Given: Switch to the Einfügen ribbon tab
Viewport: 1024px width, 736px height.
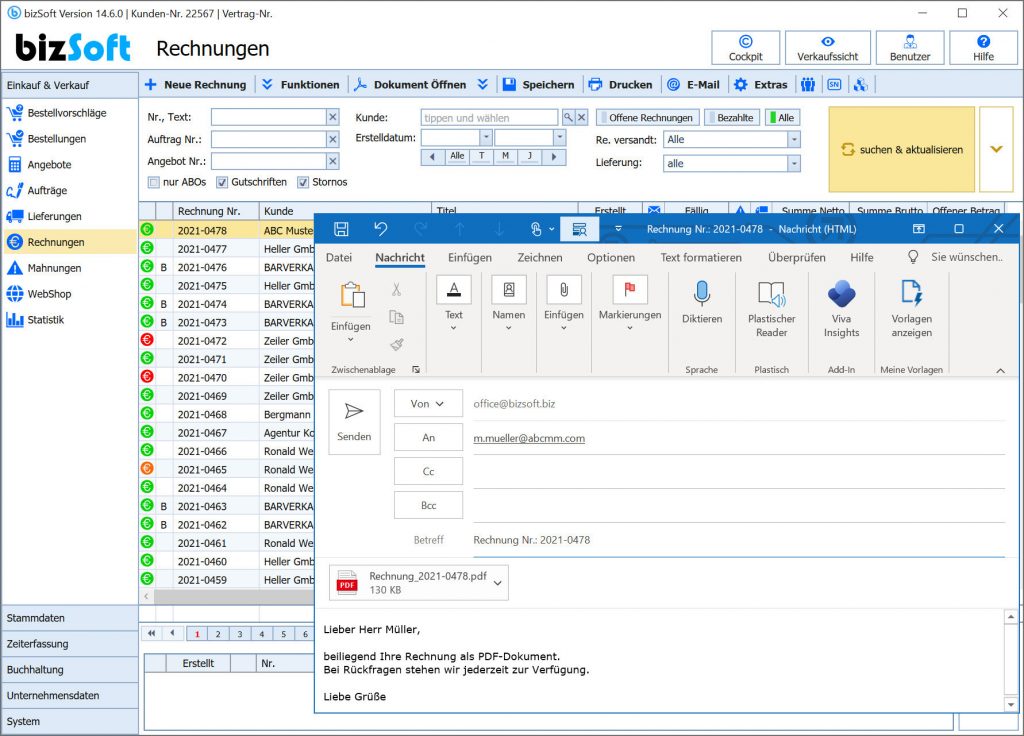Looking at the screenshot, I should coord(469,257).
